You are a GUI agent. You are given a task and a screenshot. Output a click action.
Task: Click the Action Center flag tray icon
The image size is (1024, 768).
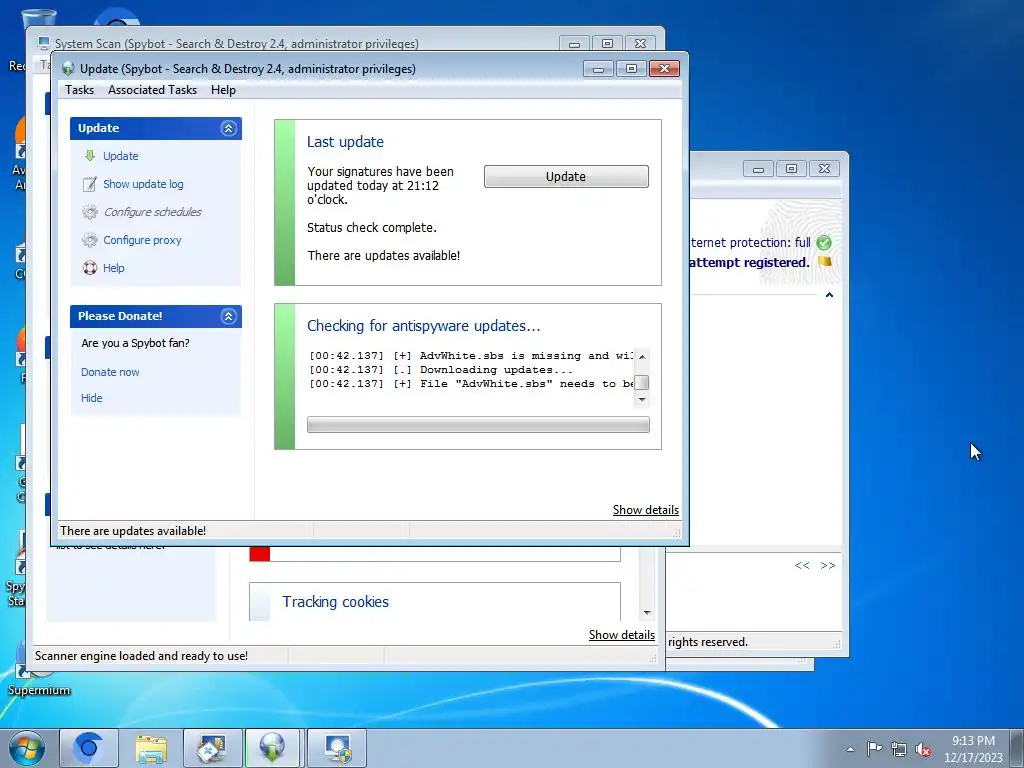pos(874,748)
